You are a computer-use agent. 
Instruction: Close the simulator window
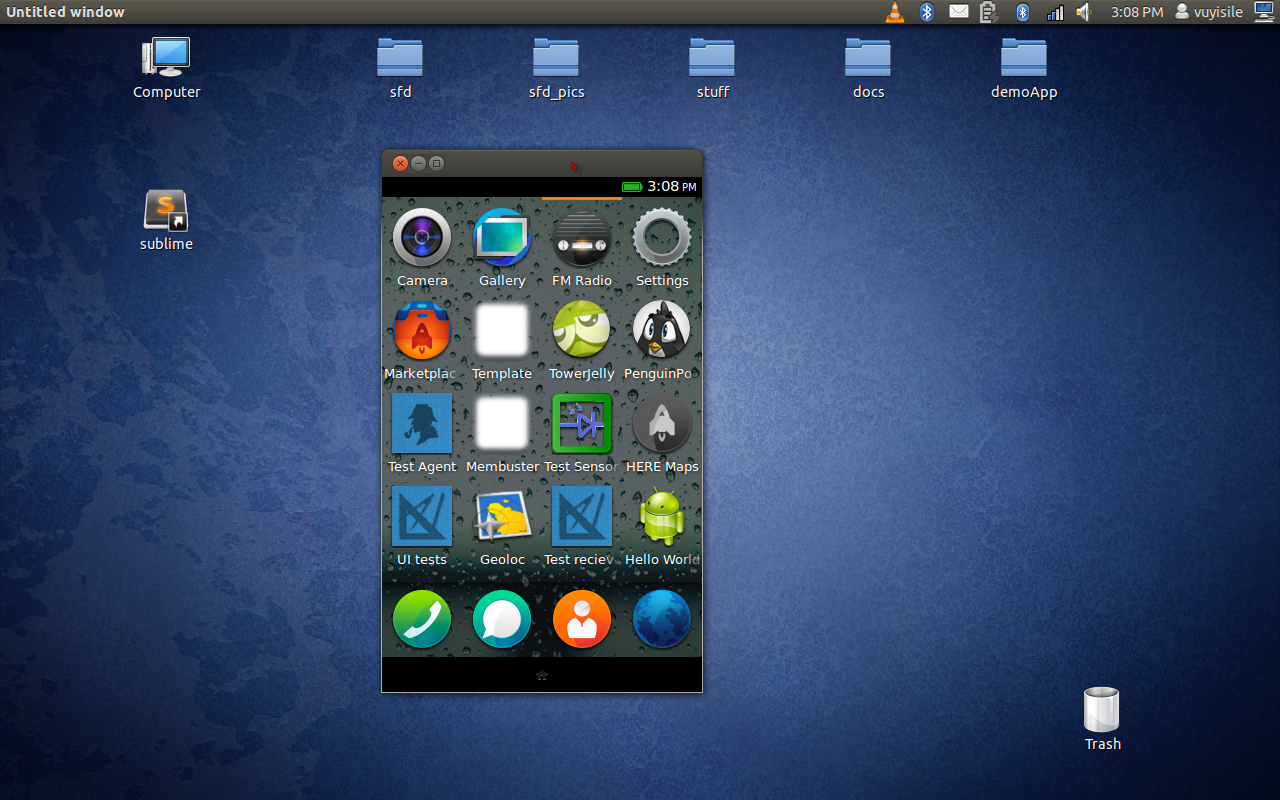pos(400,164)
